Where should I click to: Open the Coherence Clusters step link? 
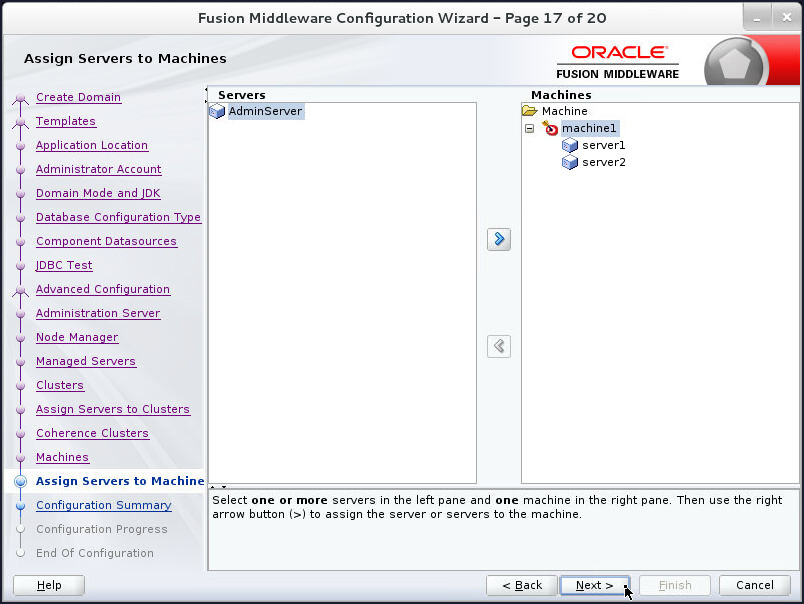[x=92, y=433]
